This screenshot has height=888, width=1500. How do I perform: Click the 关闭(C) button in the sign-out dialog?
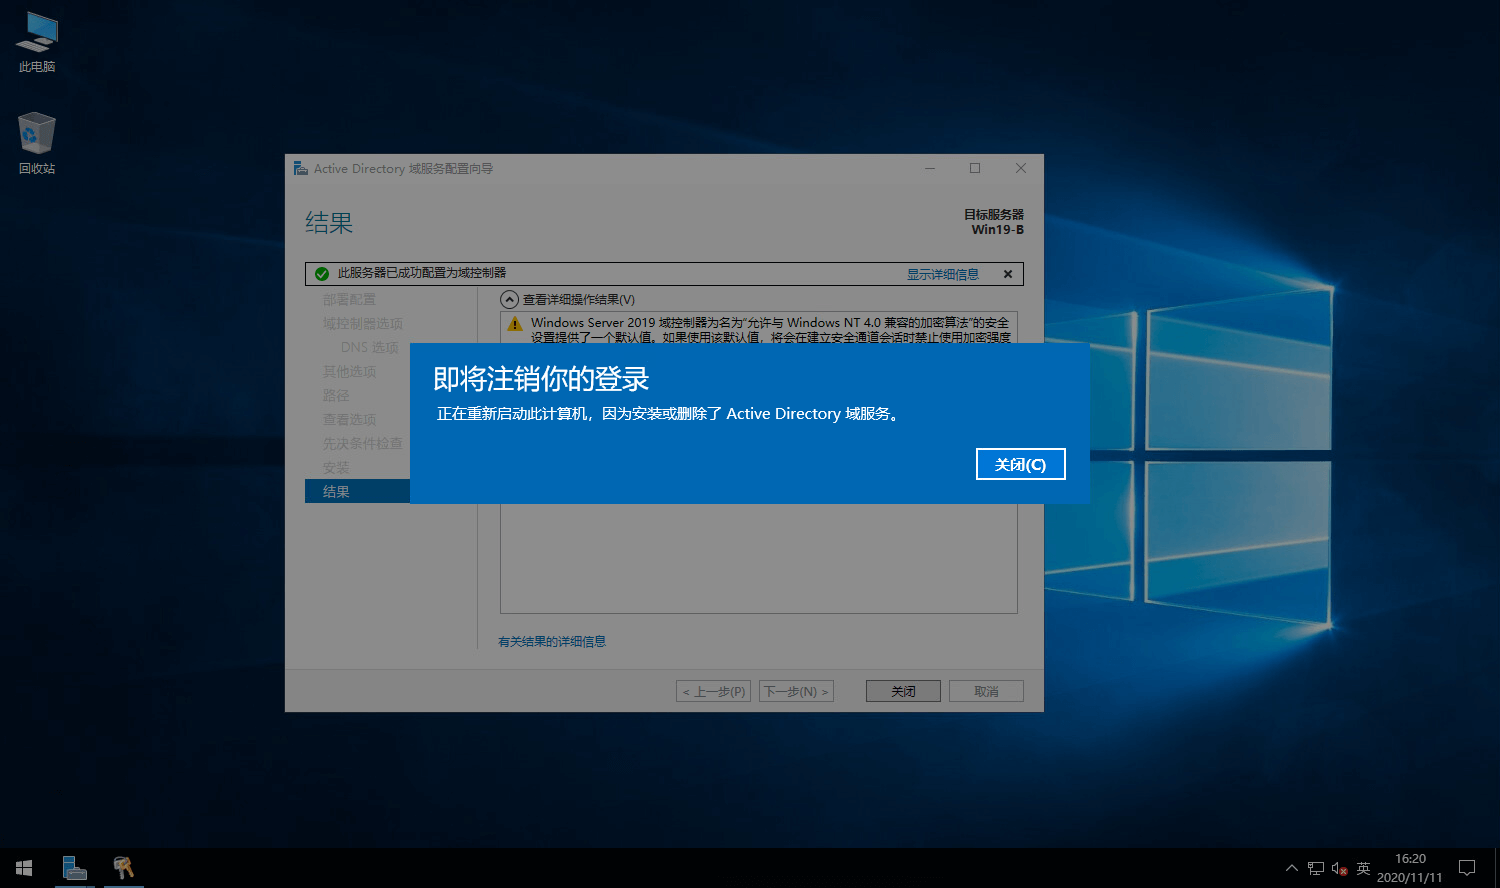(x=1020, y=464)
